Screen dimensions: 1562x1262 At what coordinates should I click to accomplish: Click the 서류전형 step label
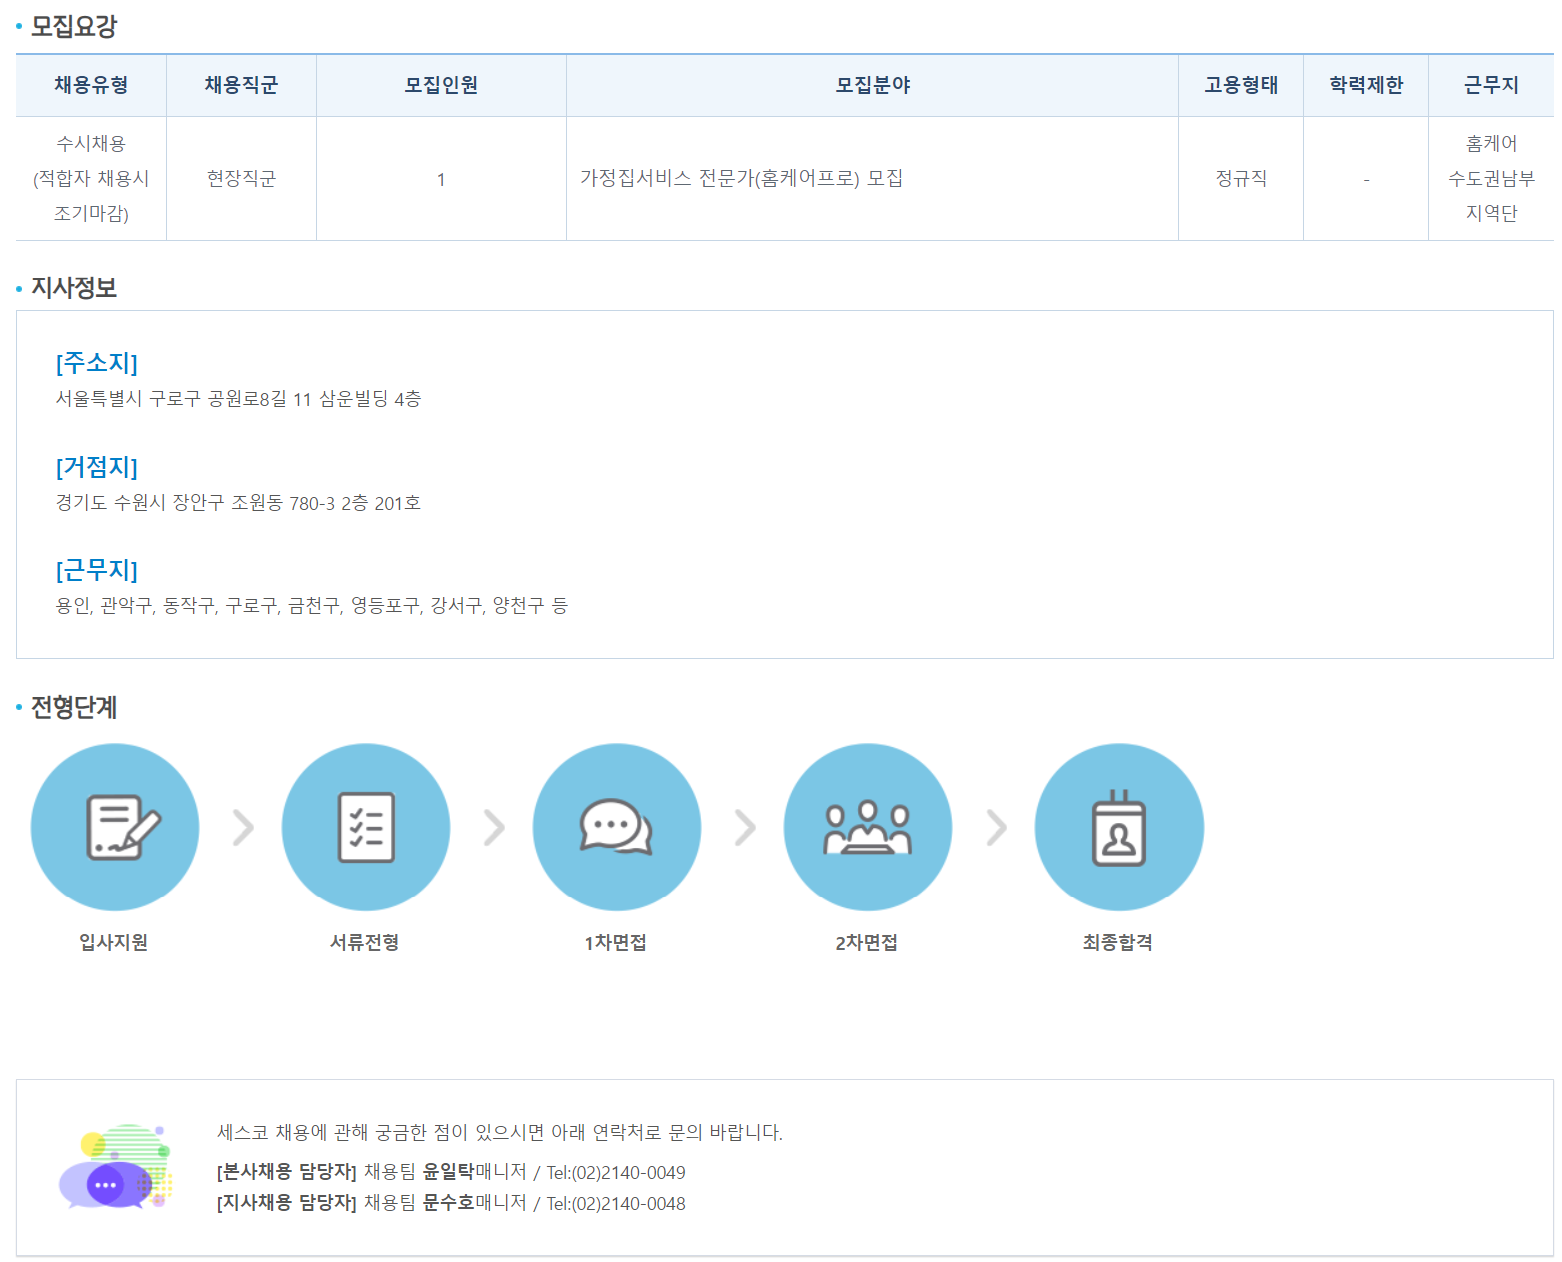365,942
